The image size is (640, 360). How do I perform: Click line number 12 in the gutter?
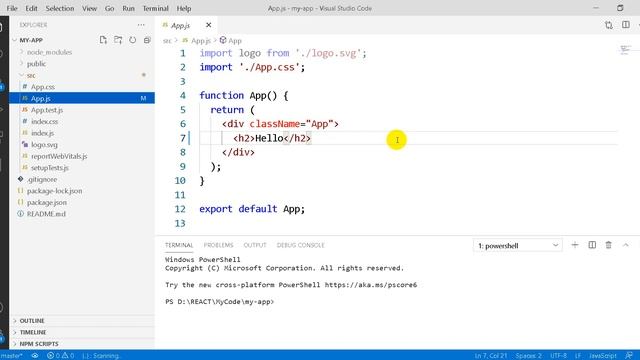(x=180, y=209)
